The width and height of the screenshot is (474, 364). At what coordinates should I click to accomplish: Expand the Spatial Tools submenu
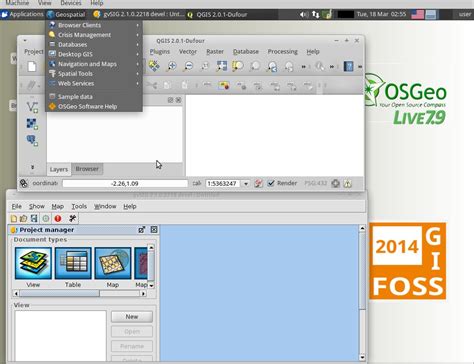pos(94,73)
